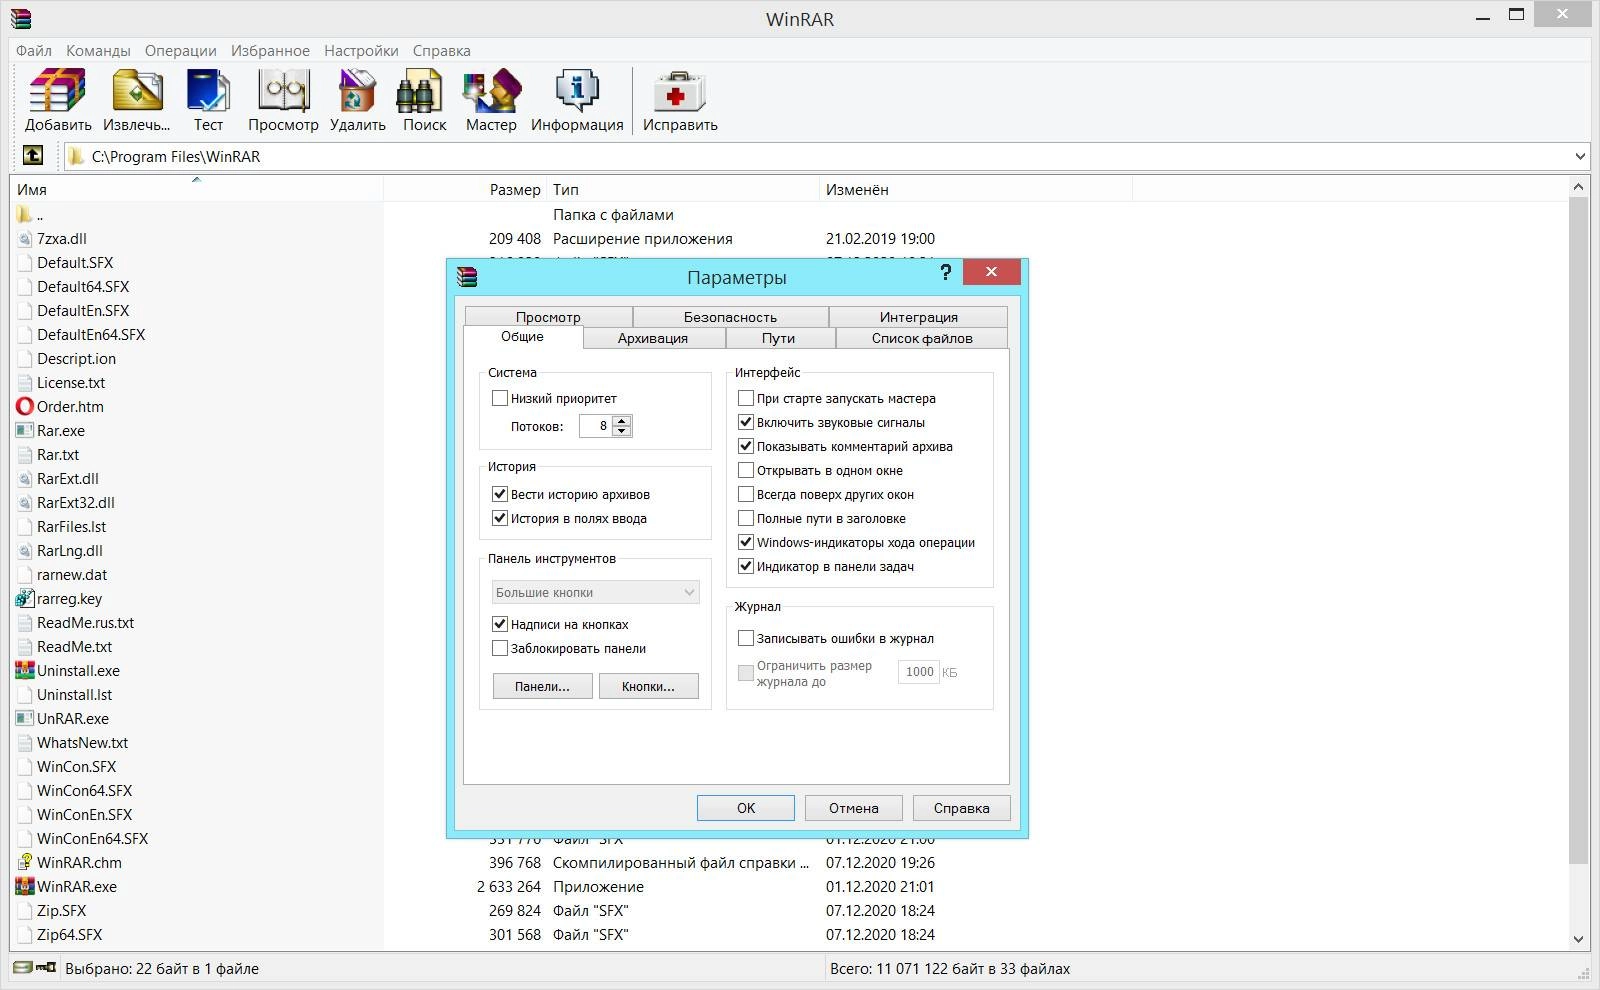Click the Мастер wizard icon
Image resolution: width=1600 pixels, height=990 pixels.
[x=491, y=91]
